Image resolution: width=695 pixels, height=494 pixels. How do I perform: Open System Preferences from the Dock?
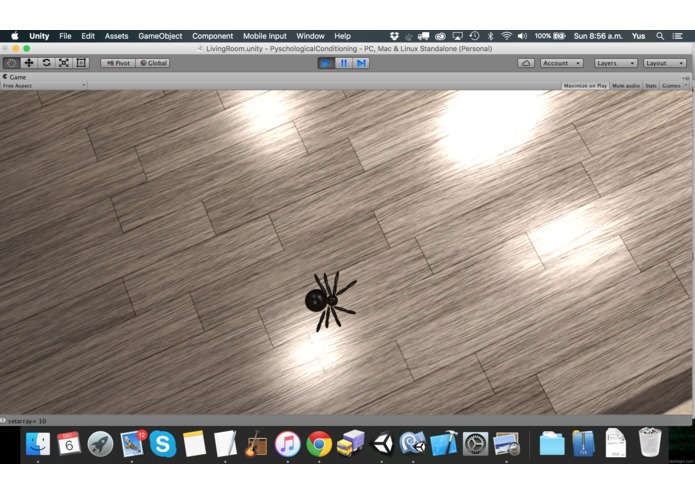pos(475,443)
